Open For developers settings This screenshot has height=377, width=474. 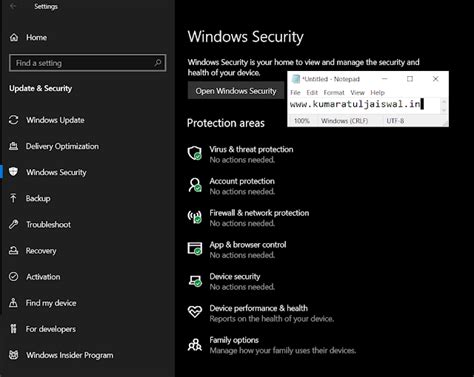point(51,329)
